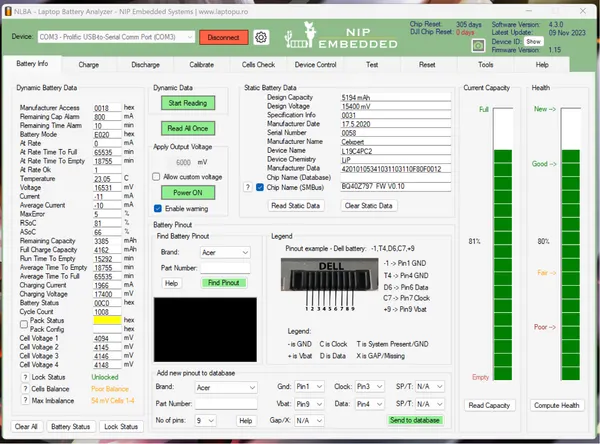This screenshot has width=600, height=444.
Task: Open the Cells Check tab
Action: (258, 64)
